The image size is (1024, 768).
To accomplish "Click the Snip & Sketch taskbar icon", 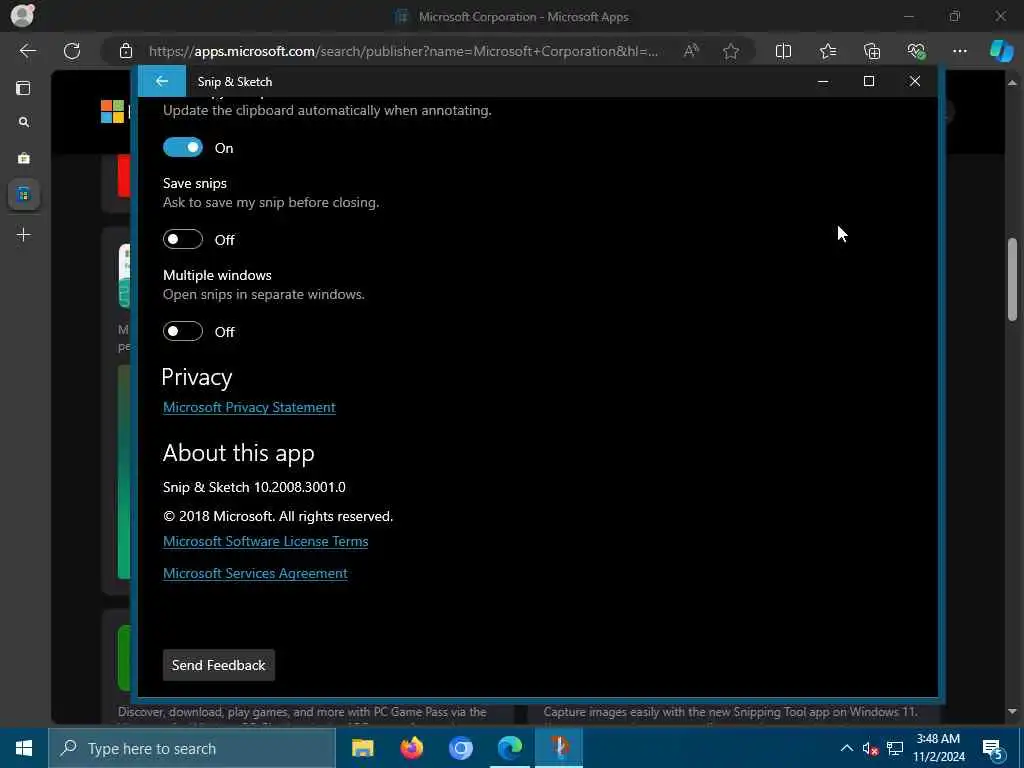I will tap(559, 748).
